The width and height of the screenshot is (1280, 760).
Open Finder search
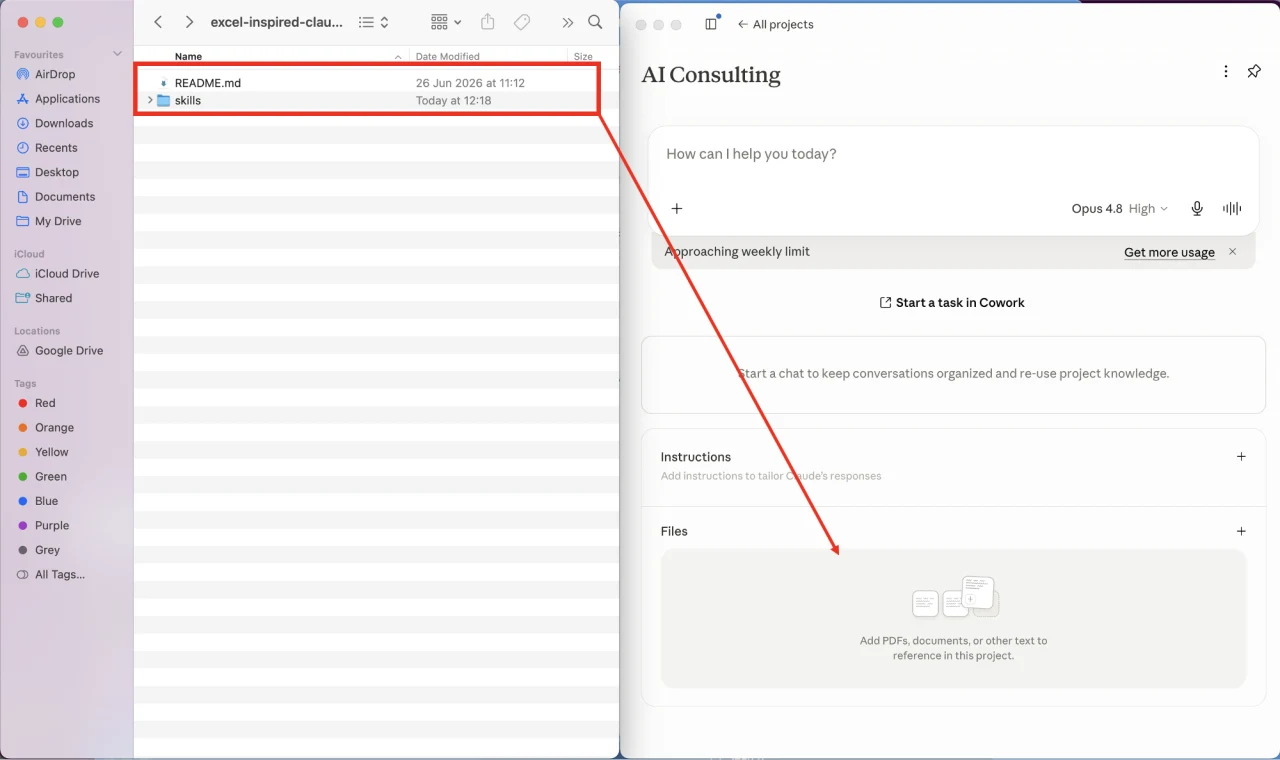point(595,22)
